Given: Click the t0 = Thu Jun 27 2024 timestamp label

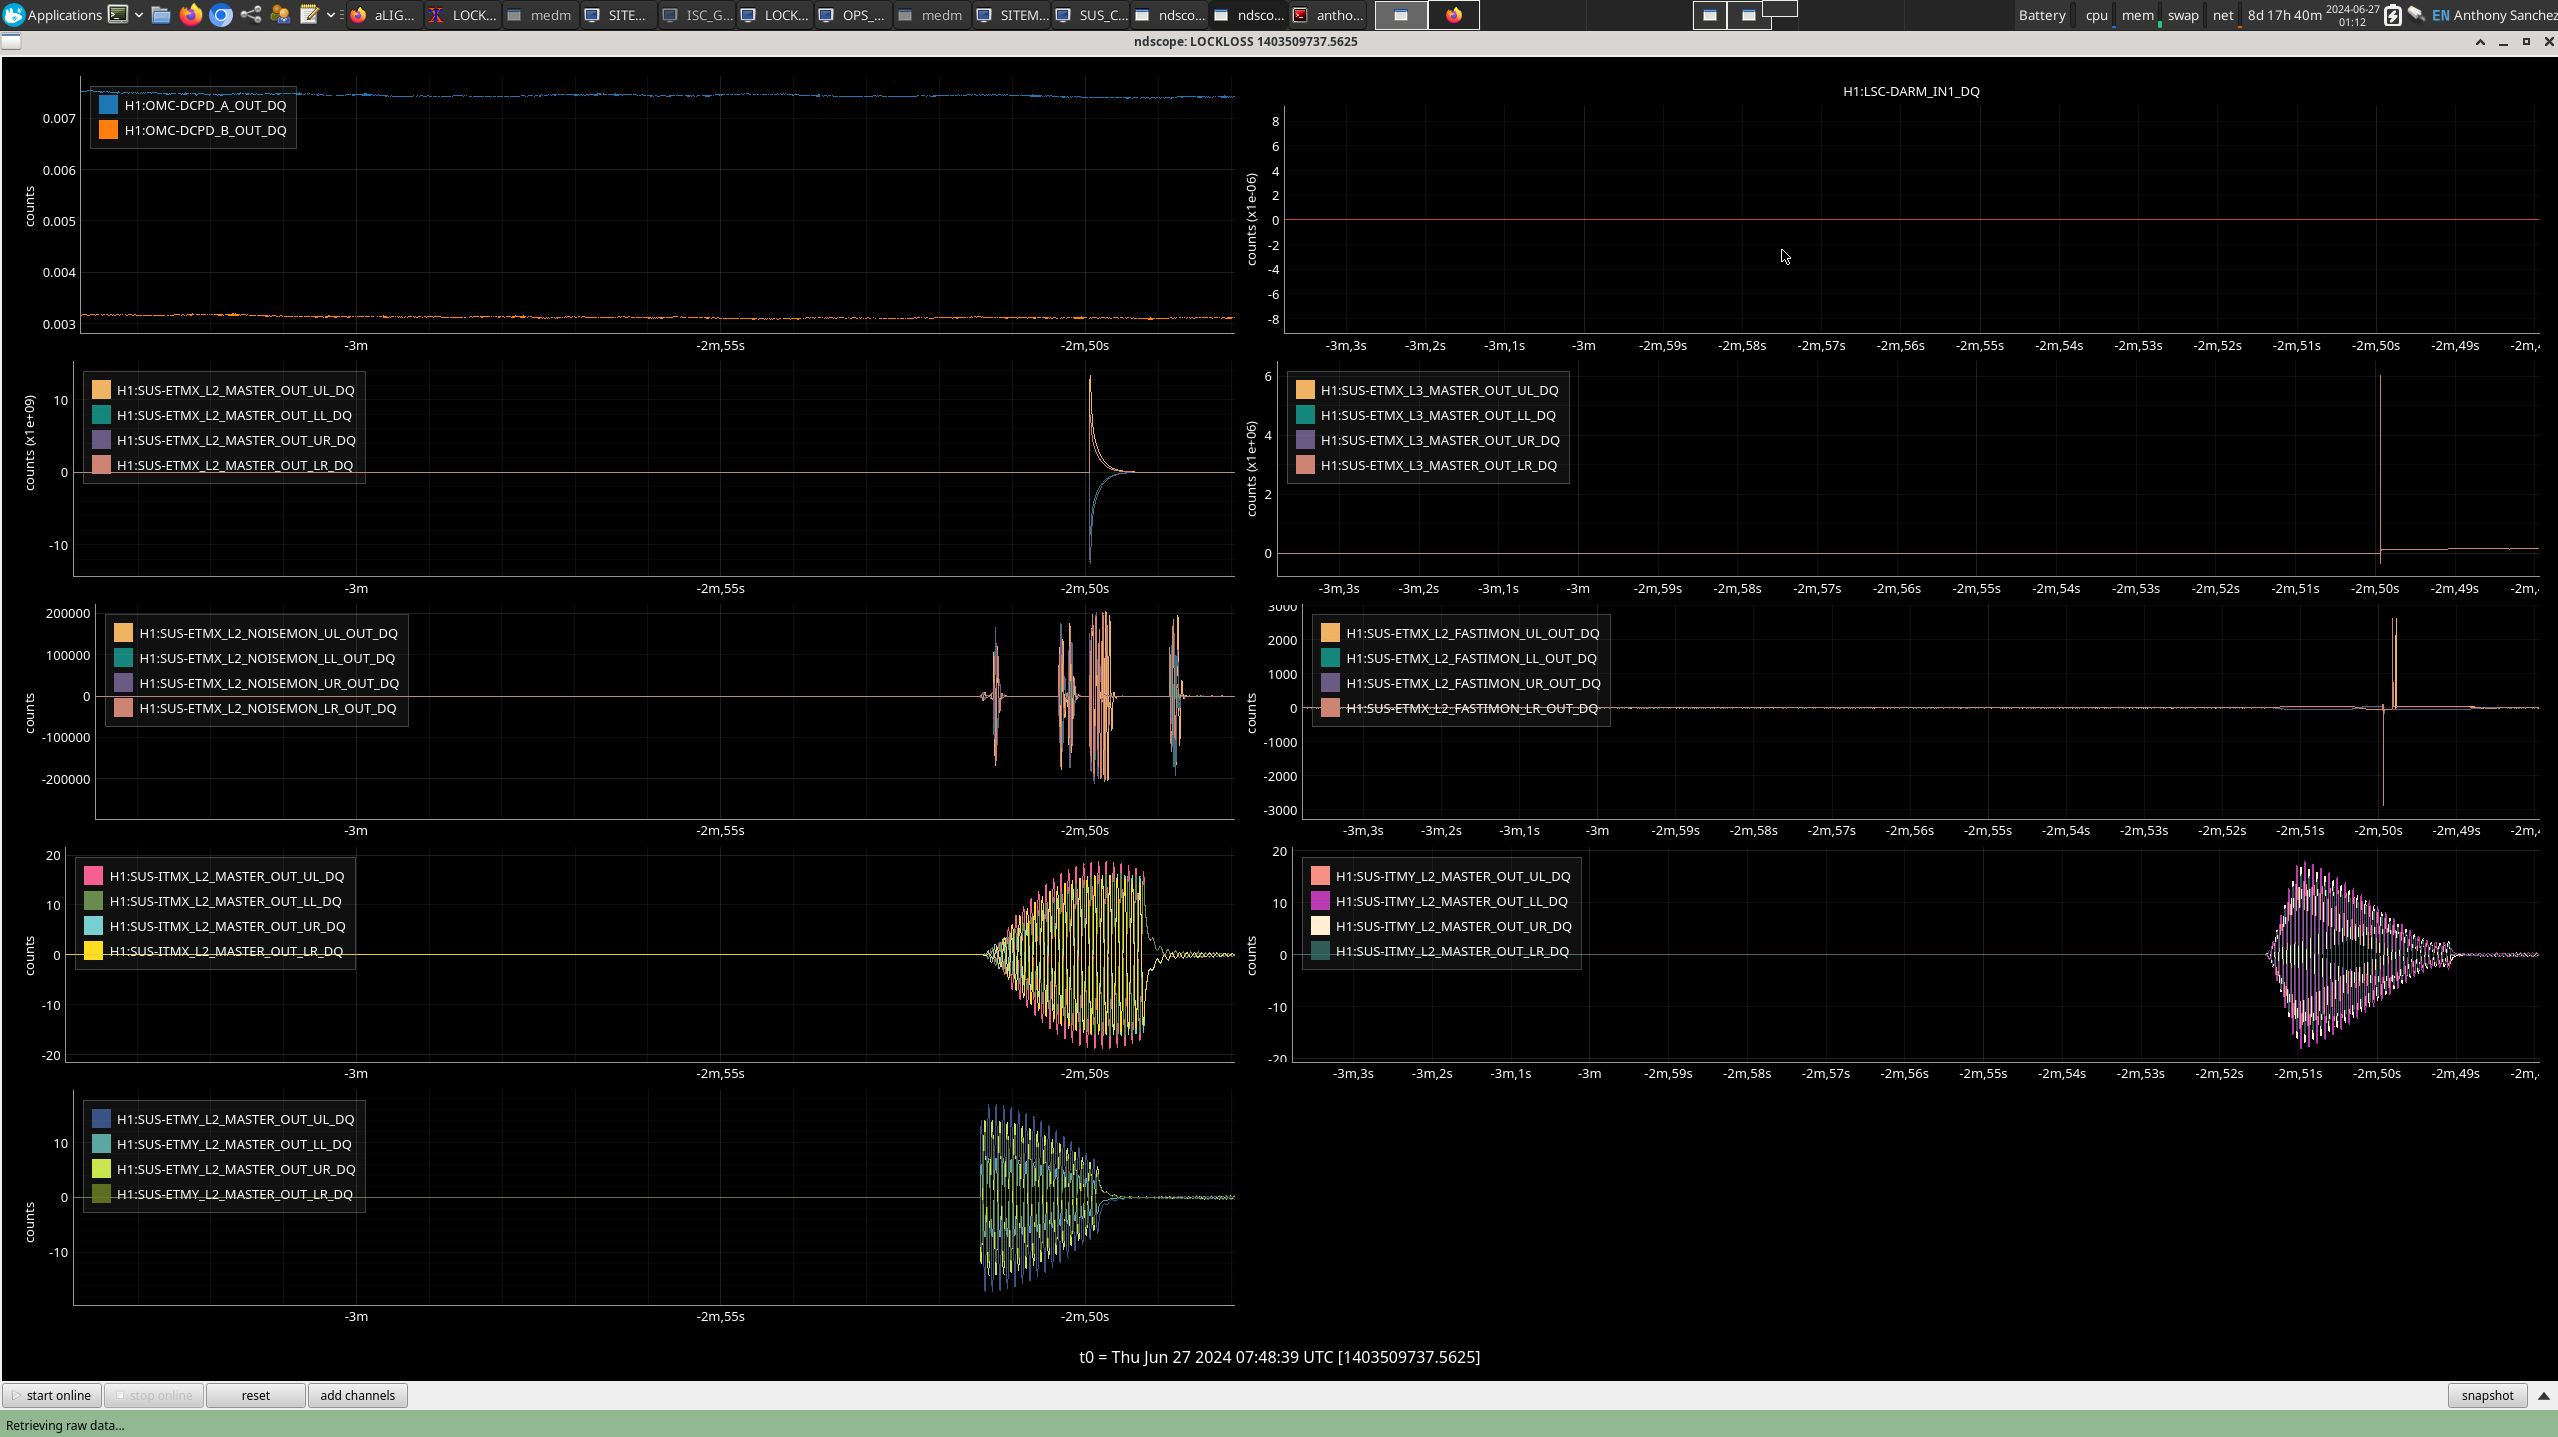Looking at the screenshot, I should point(1279,1357).
